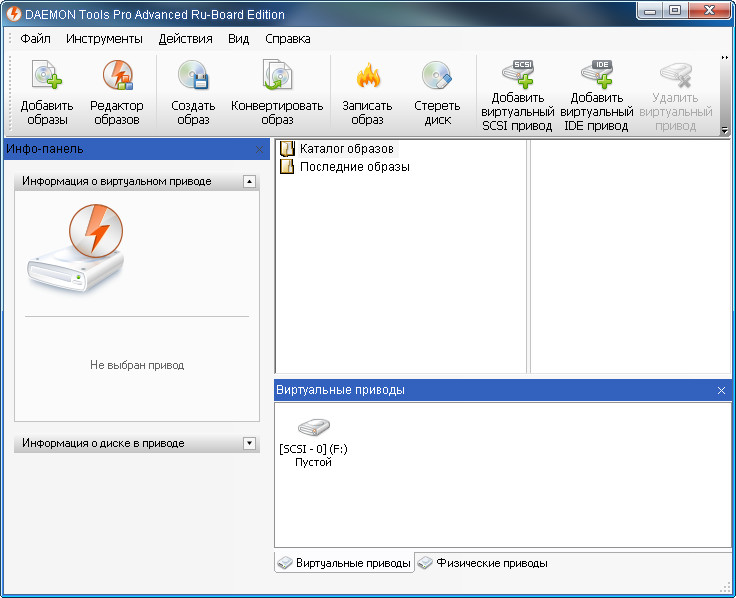Close the Инфо-панель panel
Image resolution: width=736 pixels, height=598 pixels.
point(260,149)
